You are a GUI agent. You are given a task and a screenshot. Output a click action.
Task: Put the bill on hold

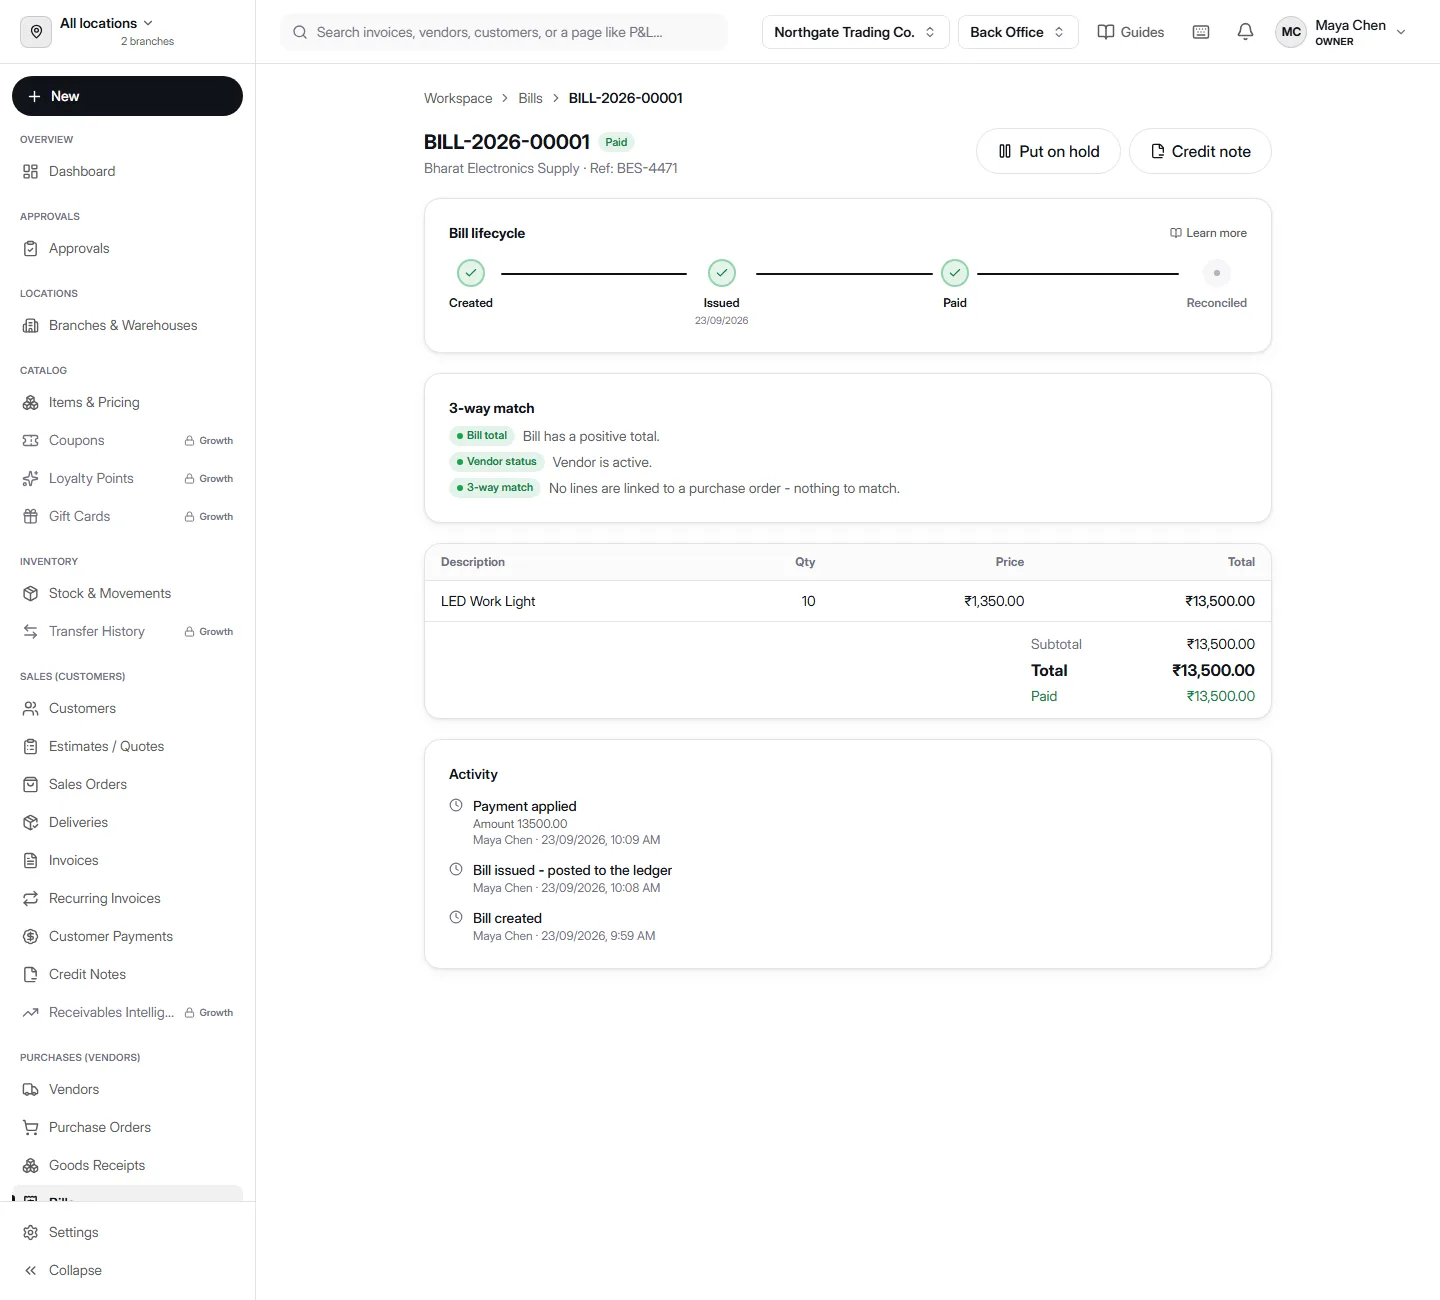(x=1048, y=151)
